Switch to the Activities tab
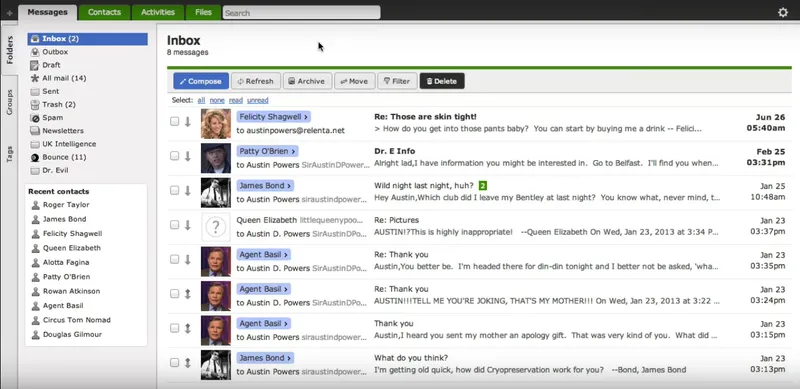Screen dimensions: 800x389 pos(158,12)
